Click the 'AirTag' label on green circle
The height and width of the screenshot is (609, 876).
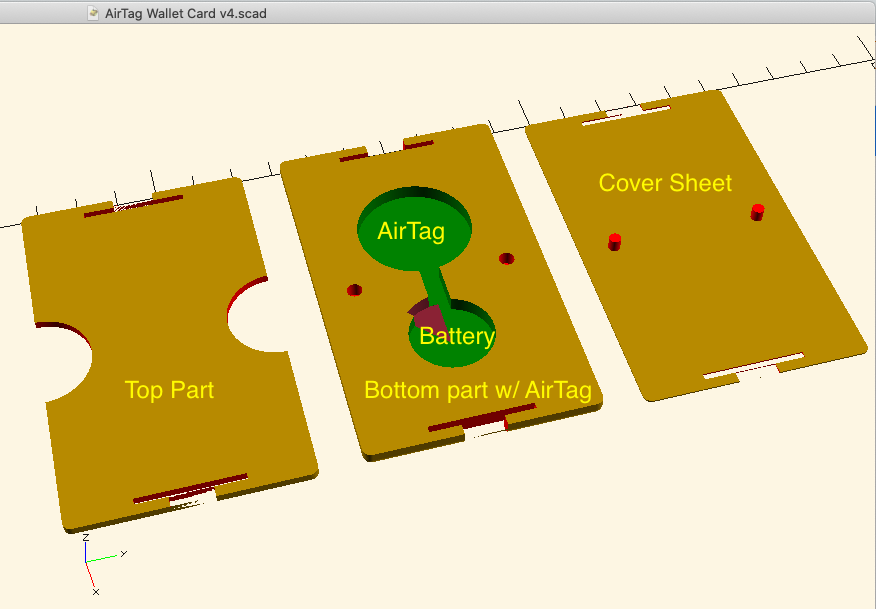pyautogui.click(x=411, y=231)
